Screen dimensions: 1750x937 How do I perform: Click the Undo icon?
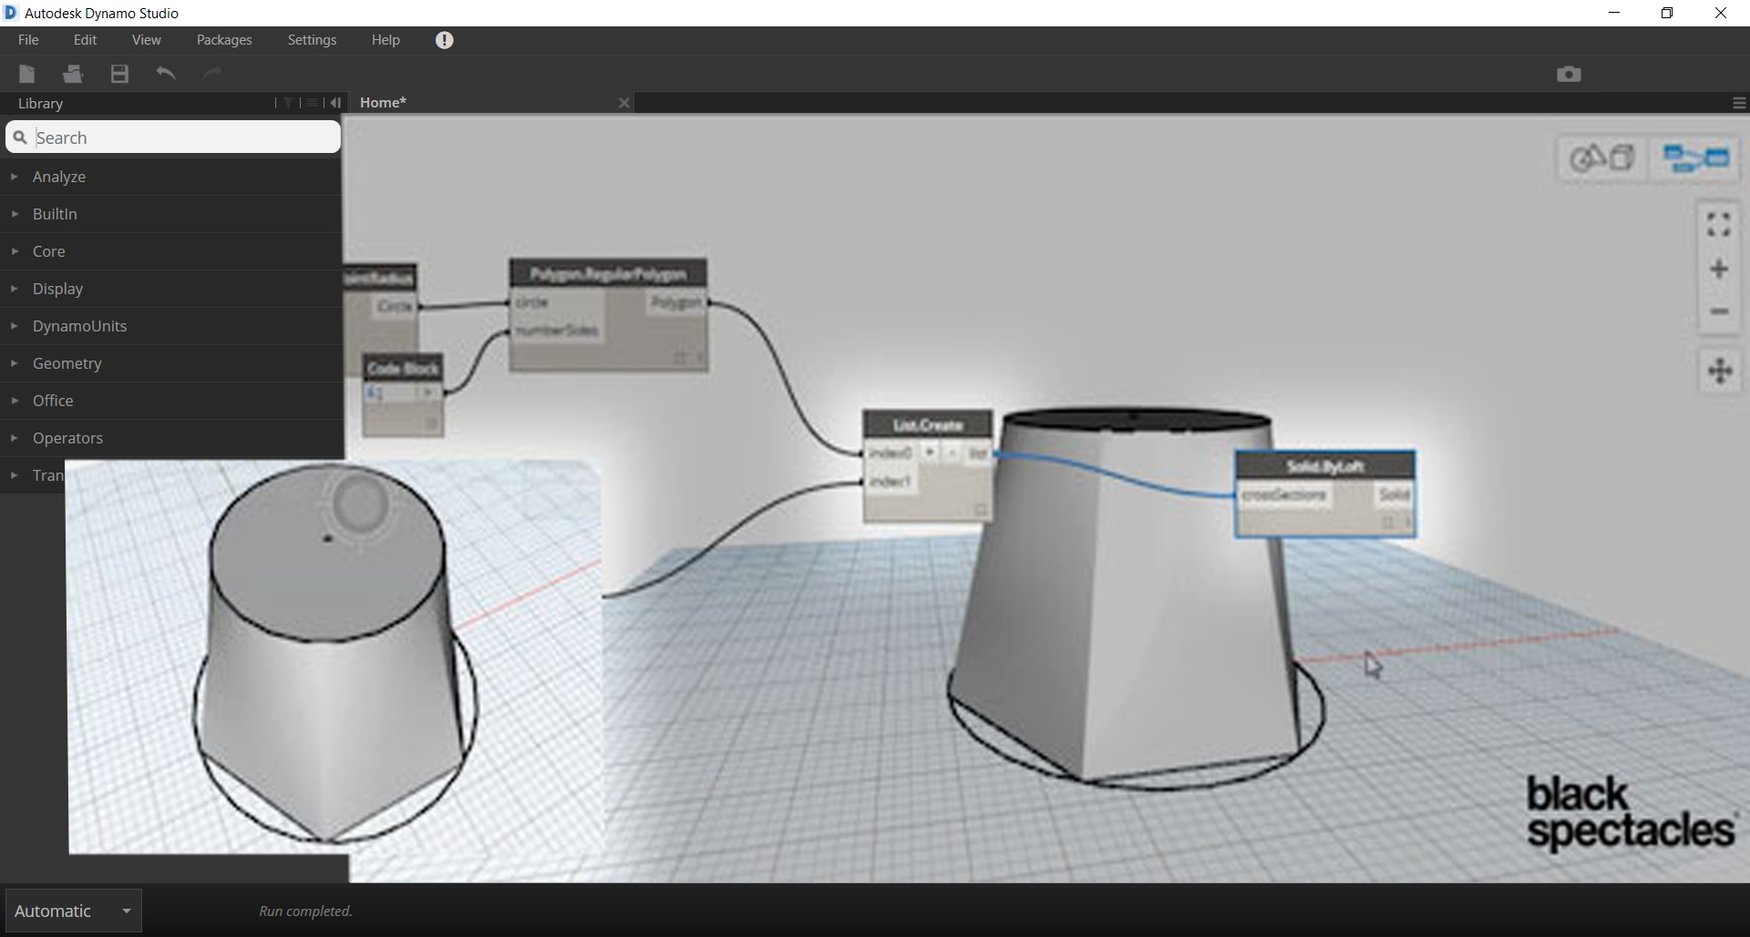[165, 73]
